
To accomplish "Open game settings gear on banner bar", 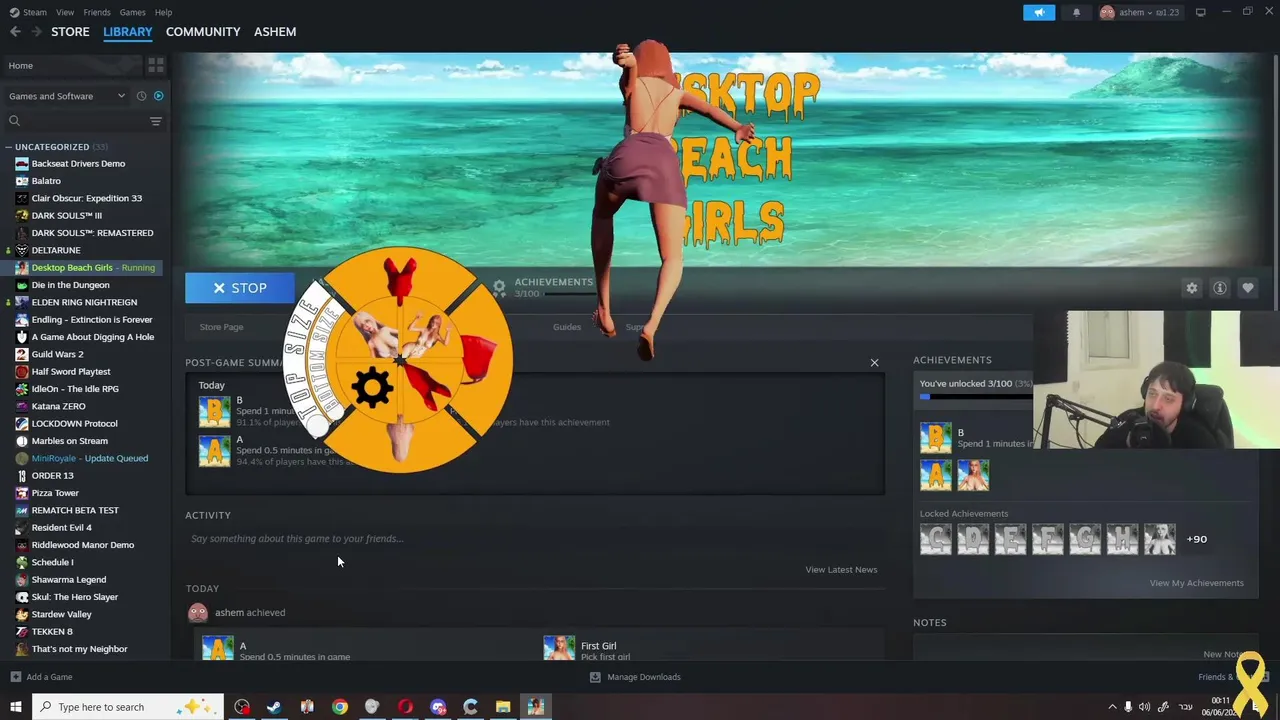I will pos(1192,288).
